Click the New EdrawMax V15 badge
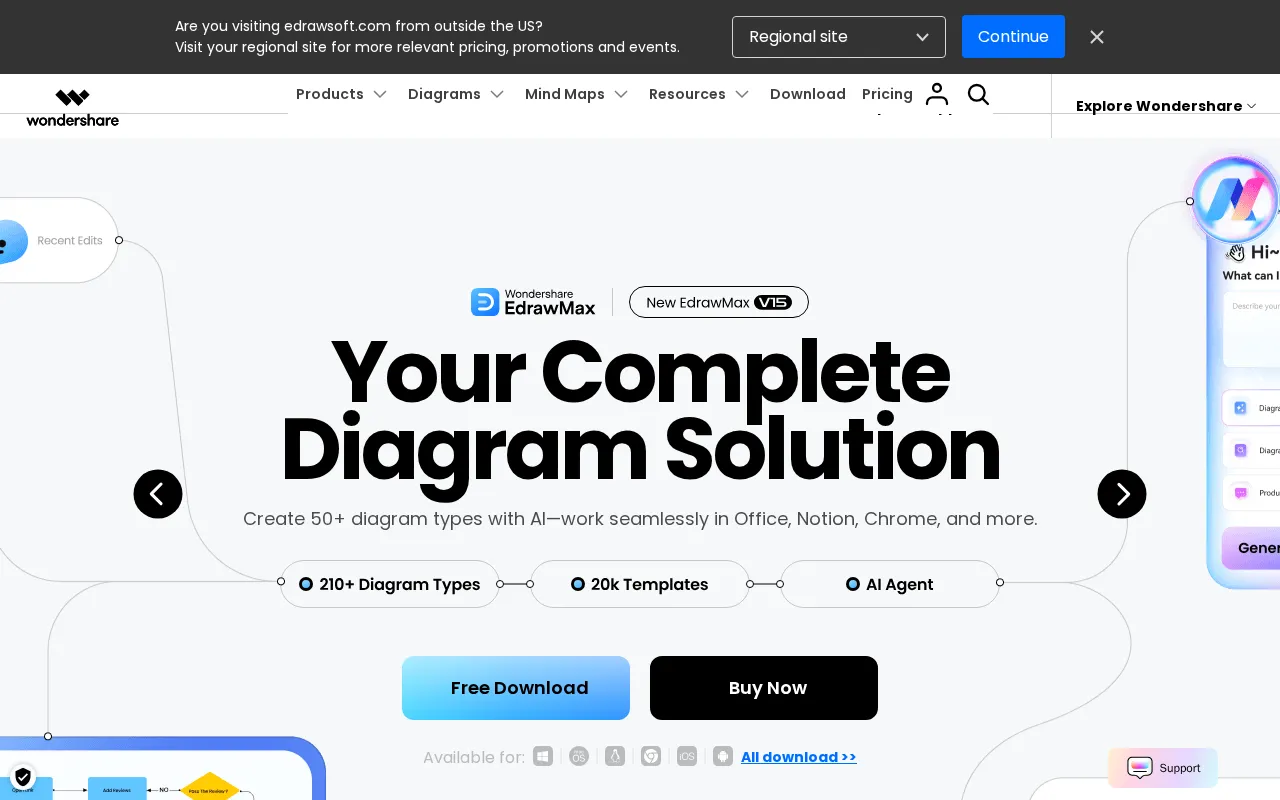Viewport: 1280px width, 800px height. [719, 302]
